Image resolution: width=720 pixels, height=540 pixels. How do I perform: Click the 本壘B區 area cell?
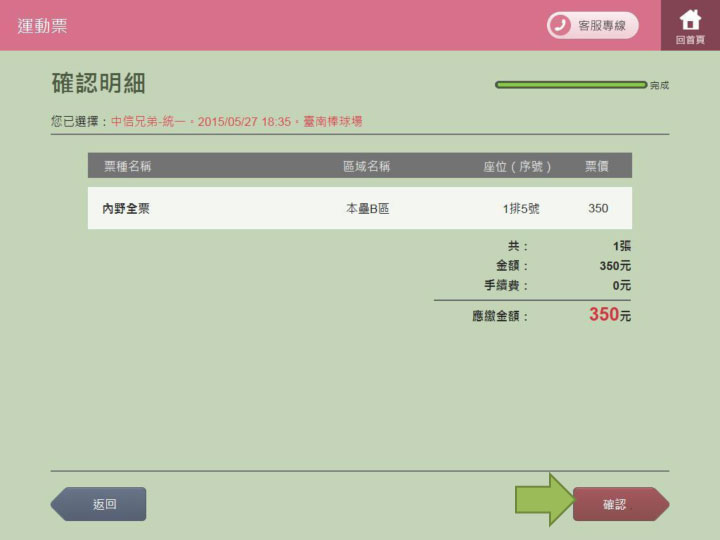(x=367, y=208)
